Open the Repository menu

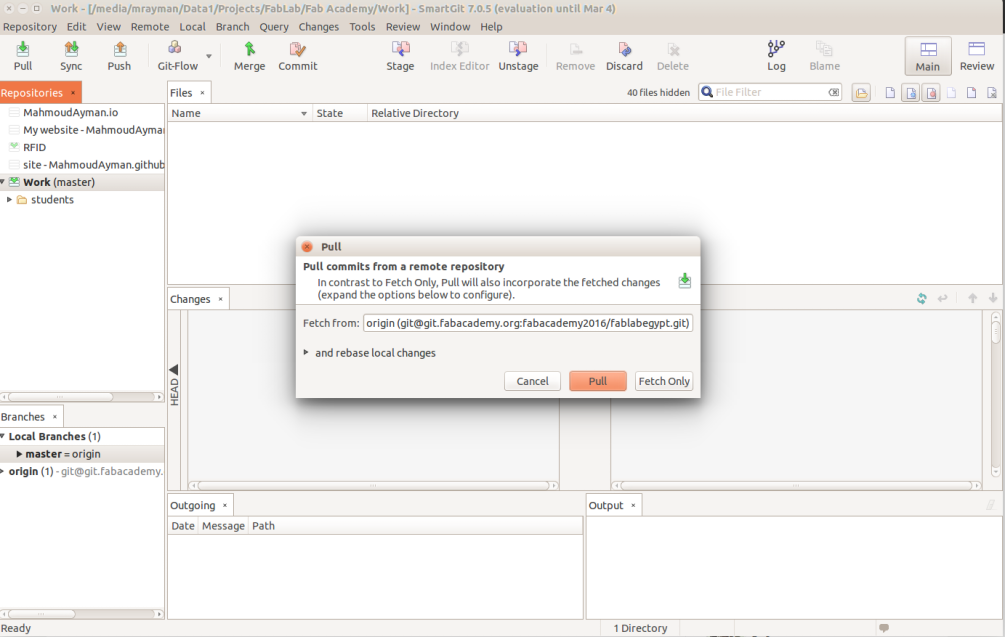pyautogui.click(x=29, y=27)
